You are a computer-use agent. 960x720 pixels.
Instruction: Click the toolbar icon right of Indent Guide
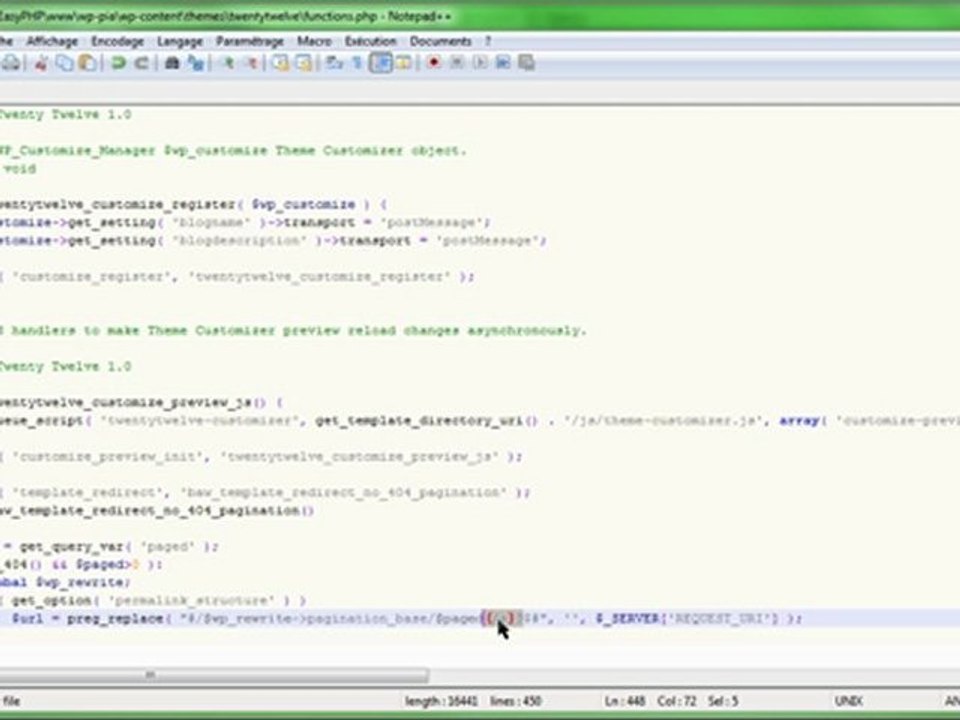[x=403, y=62]
